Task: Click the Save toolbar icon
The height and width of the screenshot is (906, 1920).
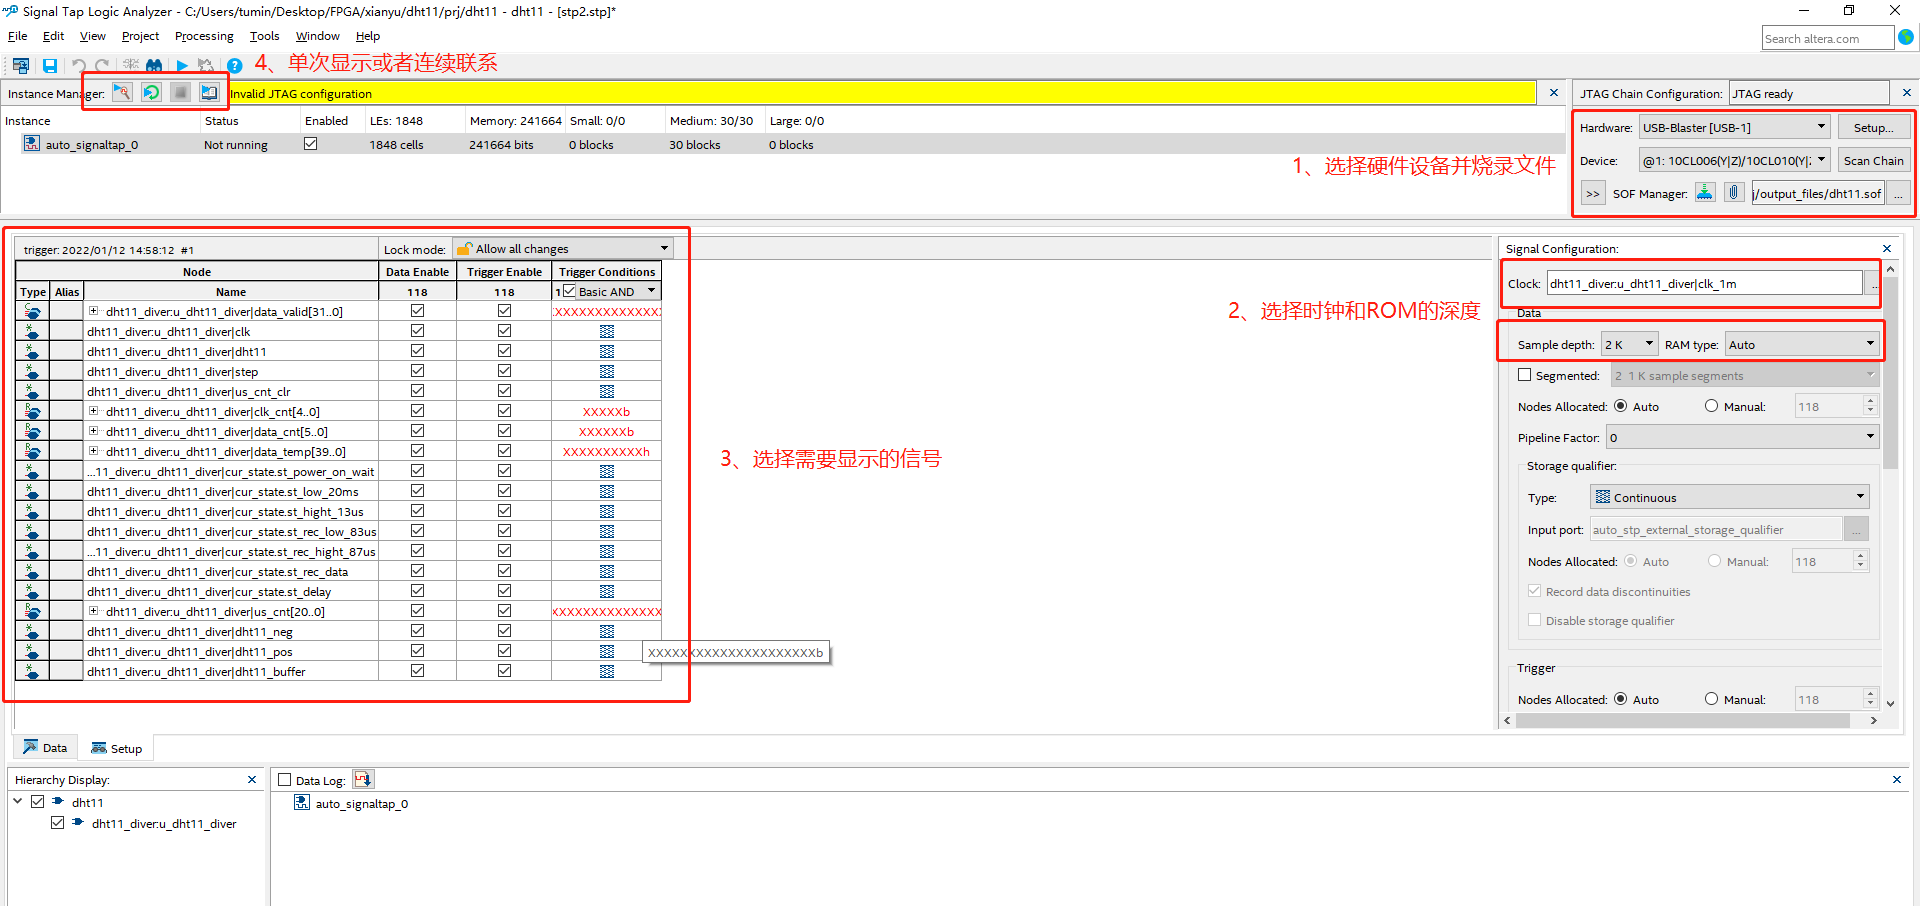Action: 49,66
